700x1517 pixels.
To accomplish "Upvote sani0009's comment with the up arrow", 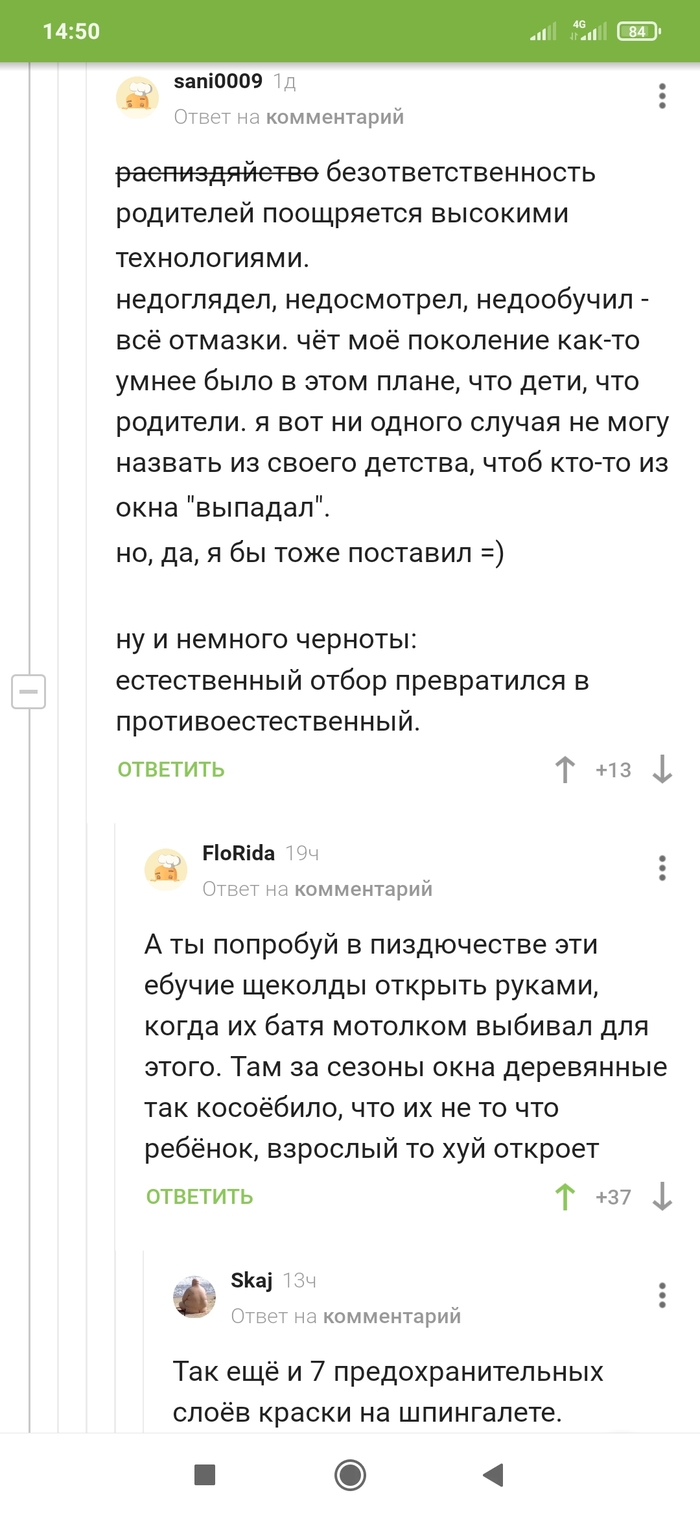I will (x=565, y=770).
